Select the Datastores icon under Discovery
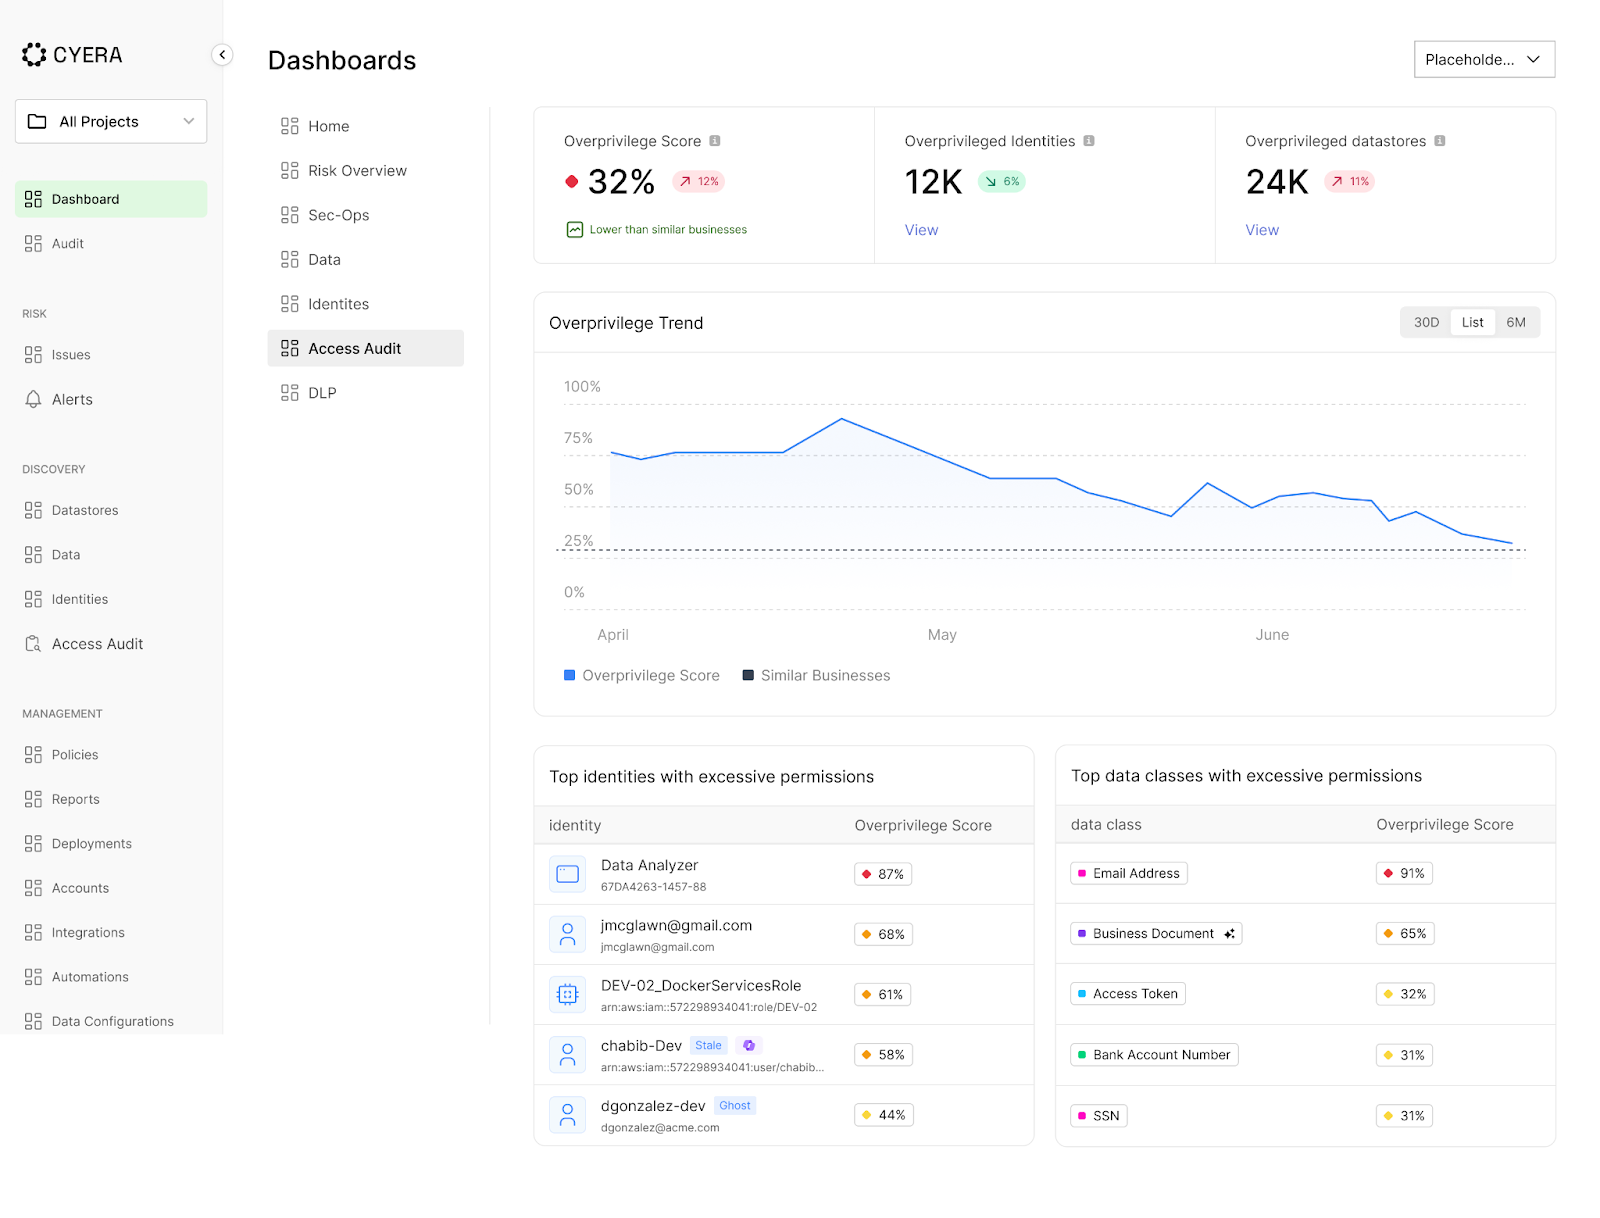The image size is (1600, 1218). pos(31,510)
